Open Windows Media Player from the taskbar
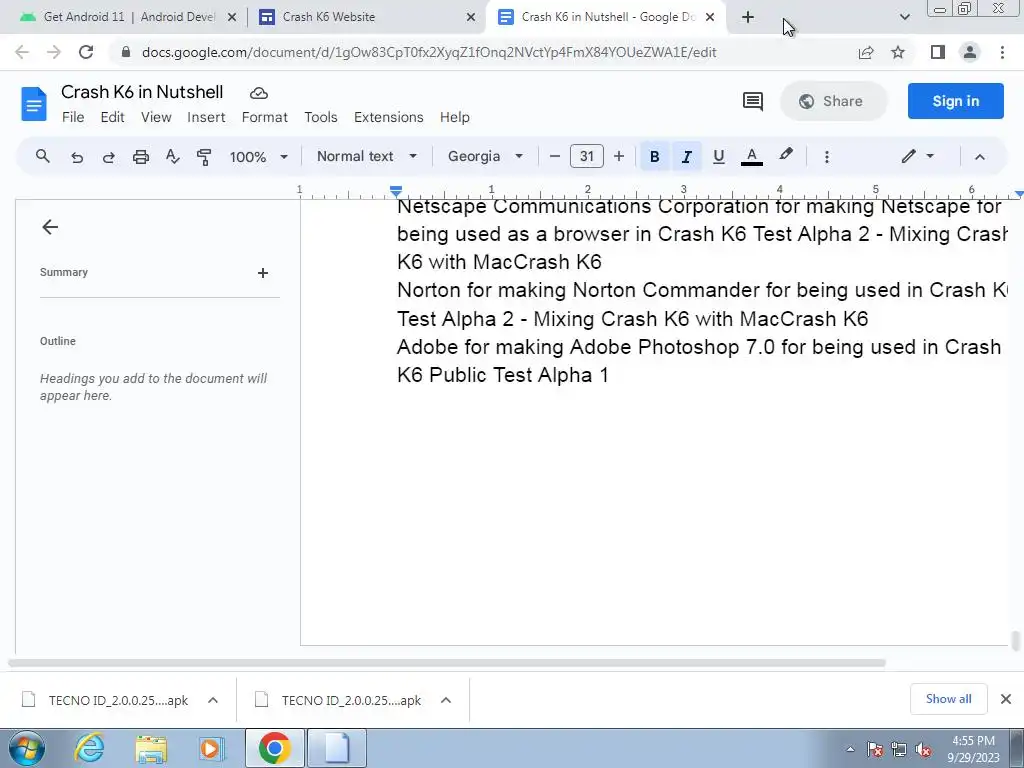Image resolution: width=1024 pixels, height=768 pixels. (x=212, y=748)
